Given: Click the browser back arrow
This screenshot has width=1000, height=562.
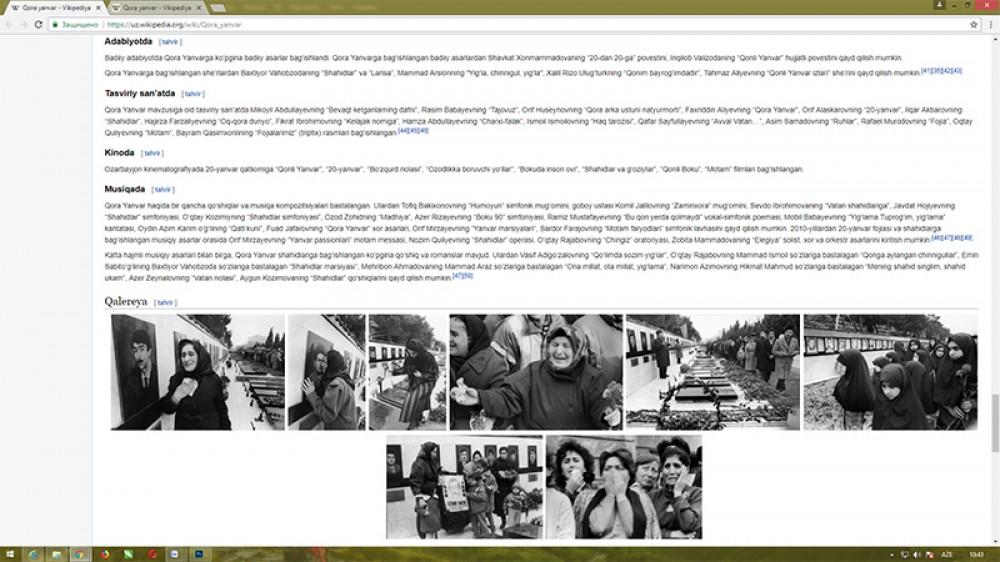Looking at the screenshot, I should click(x=9, y=24).
